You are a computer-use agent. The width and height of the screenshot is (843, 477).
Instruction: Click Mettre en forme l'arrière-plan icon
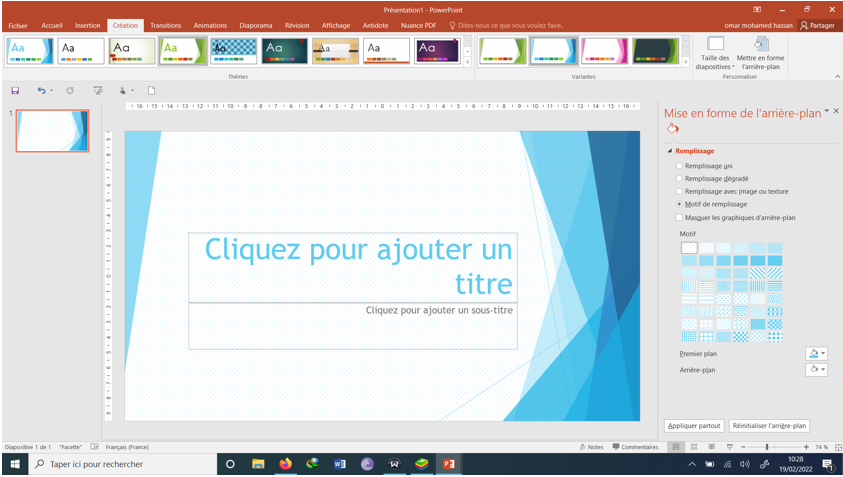click(x=760, y=50)
